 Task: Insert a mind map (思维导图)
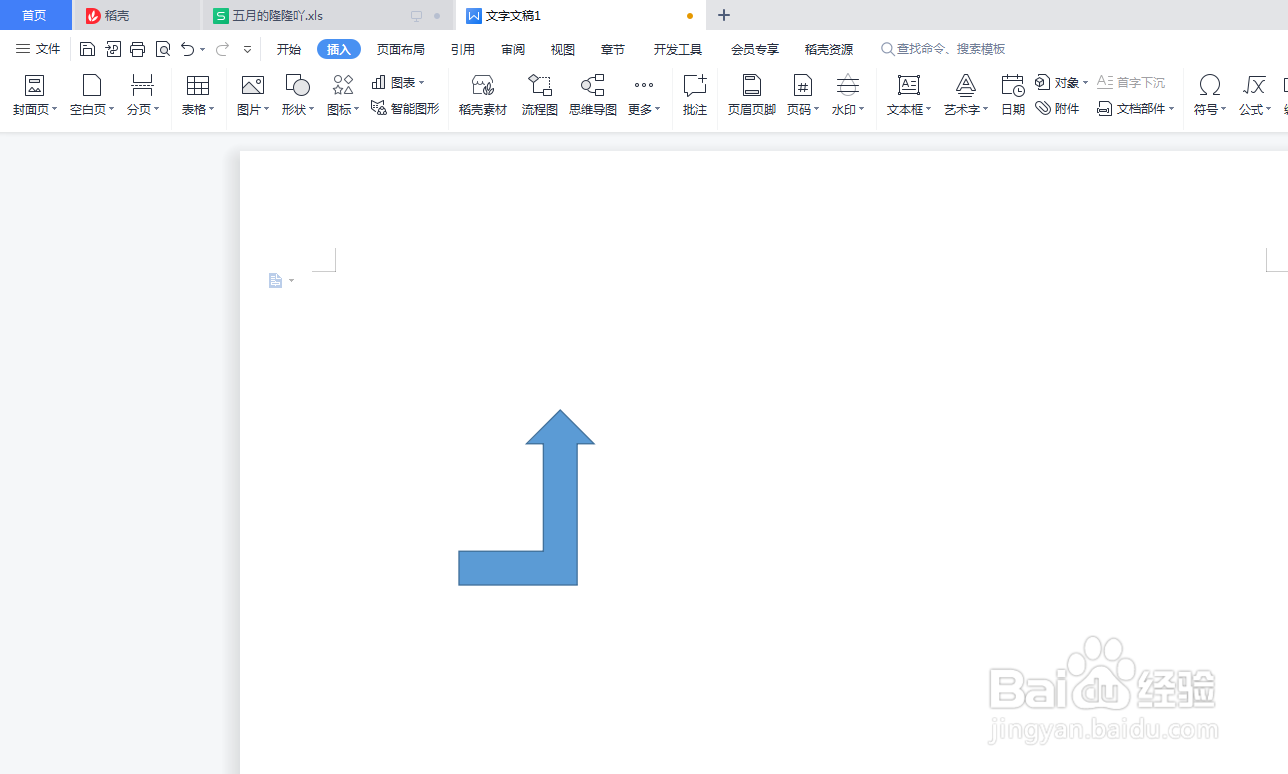click(592, 95)
